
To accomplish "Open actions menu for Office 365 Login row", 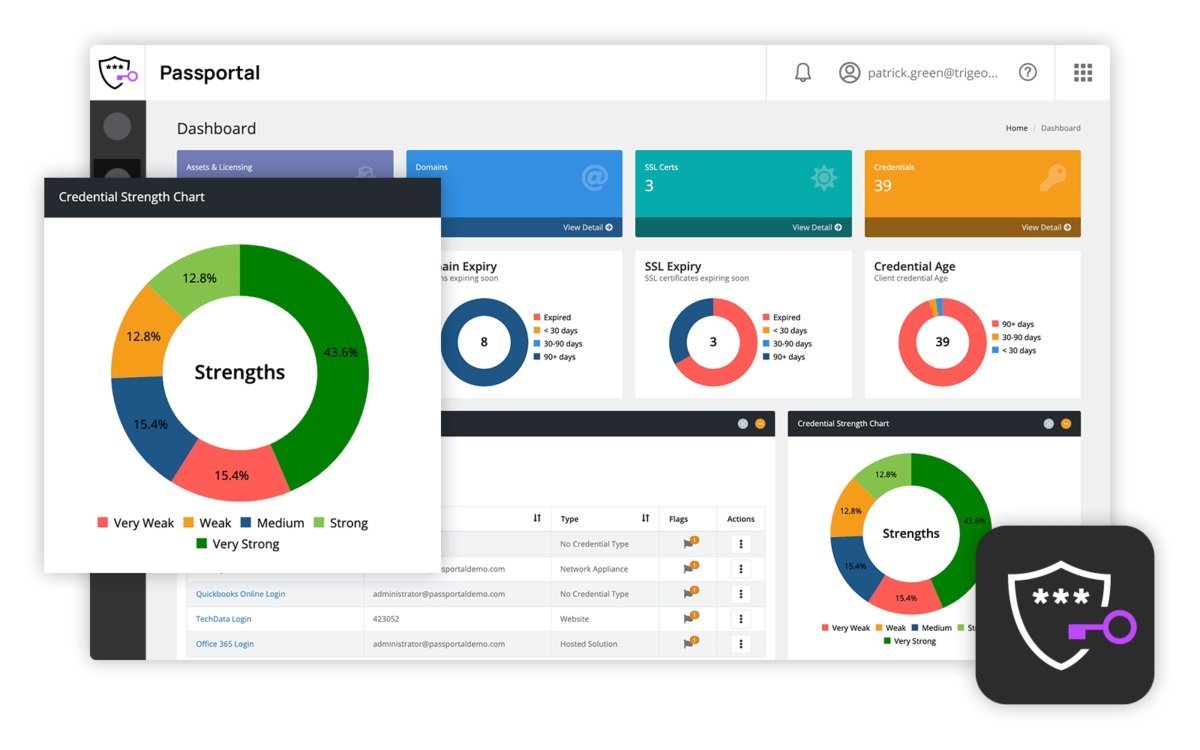I will pos(740,643).
